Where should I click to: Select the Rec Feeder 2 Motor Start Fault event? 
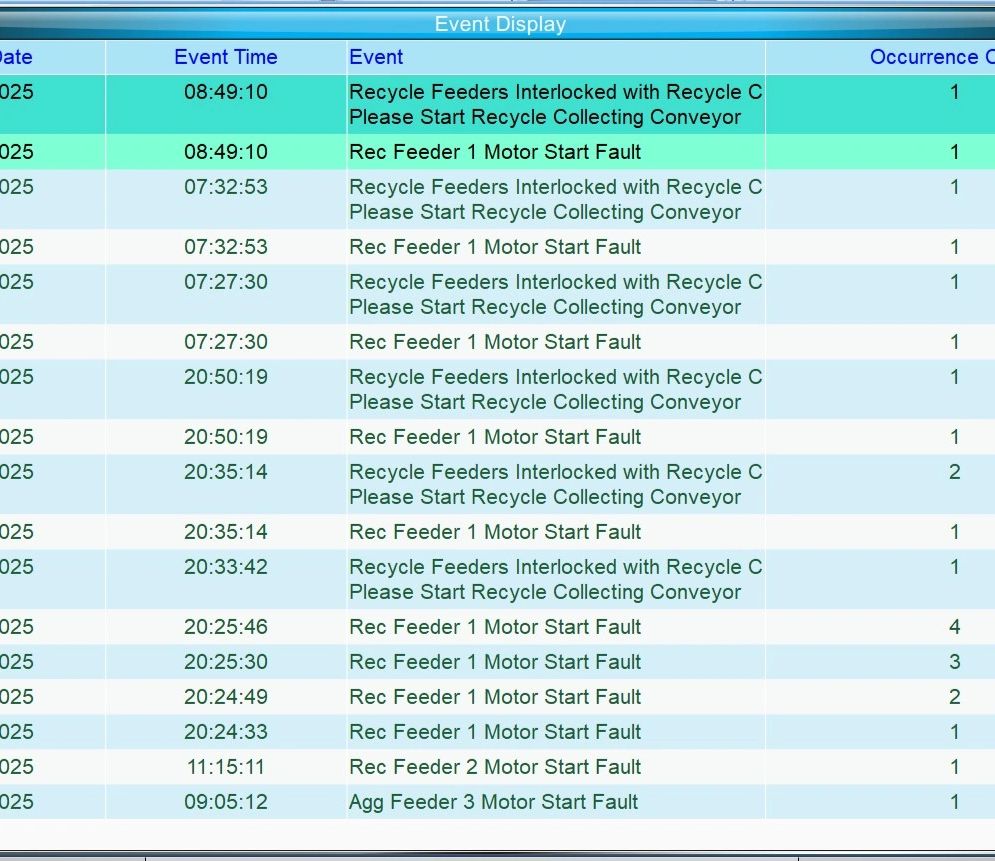click(x=495, y=767)
